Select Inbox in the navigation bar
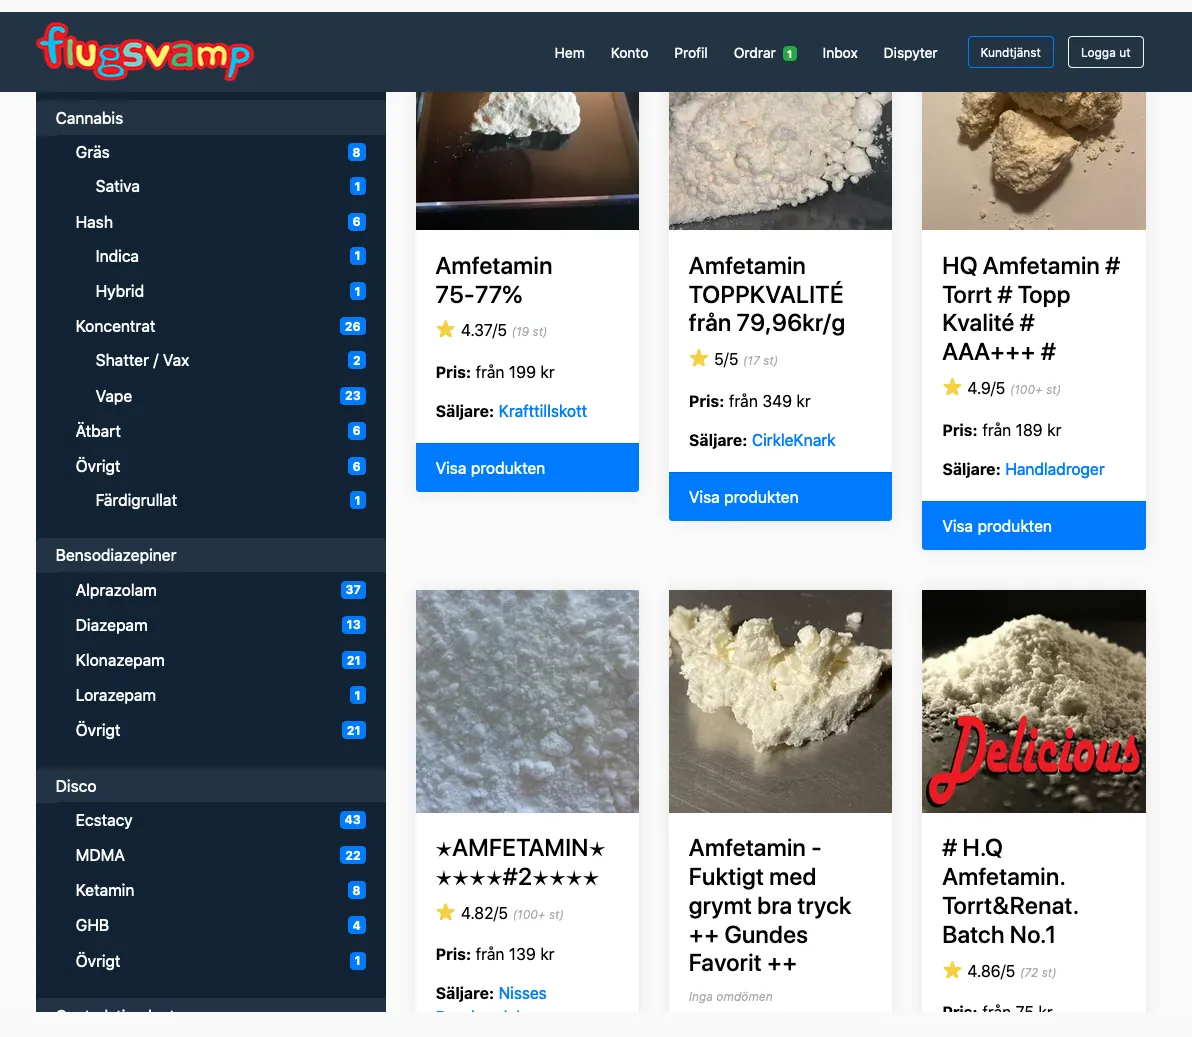Image resolution: width=1192 pixels, height=1037 pixels. (839, 53)
